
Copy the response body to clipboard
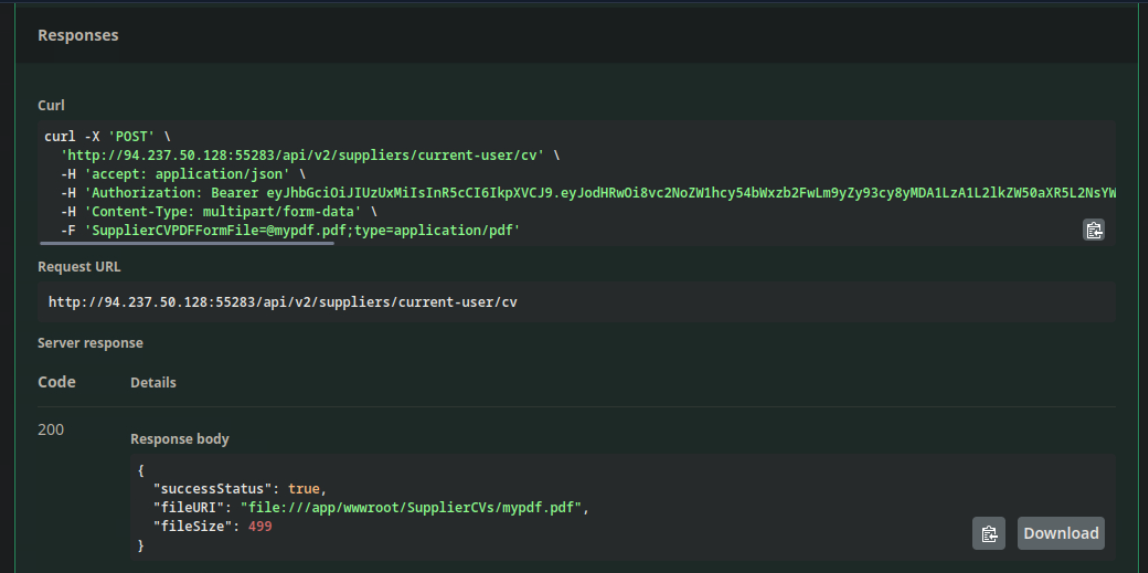(988, 533)
